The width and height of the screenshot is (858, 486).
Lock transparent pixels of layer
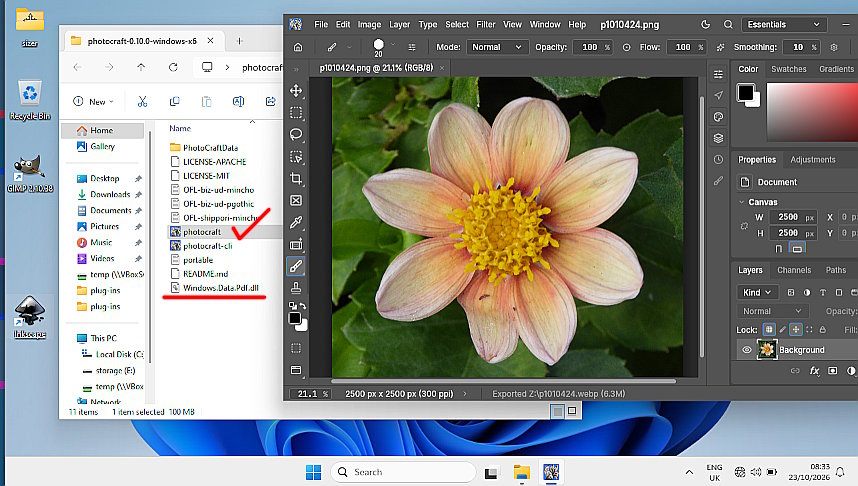click(x=769, y=329)
